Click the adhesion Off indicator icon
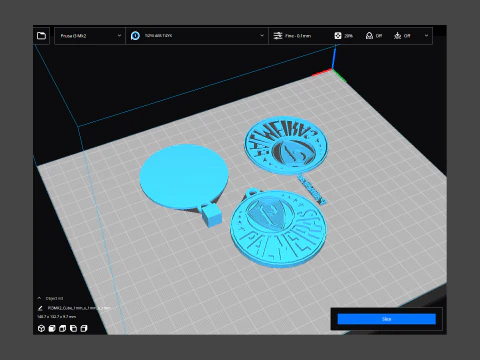The width and height of the screenshot is (480, 360). click(397, 36)
